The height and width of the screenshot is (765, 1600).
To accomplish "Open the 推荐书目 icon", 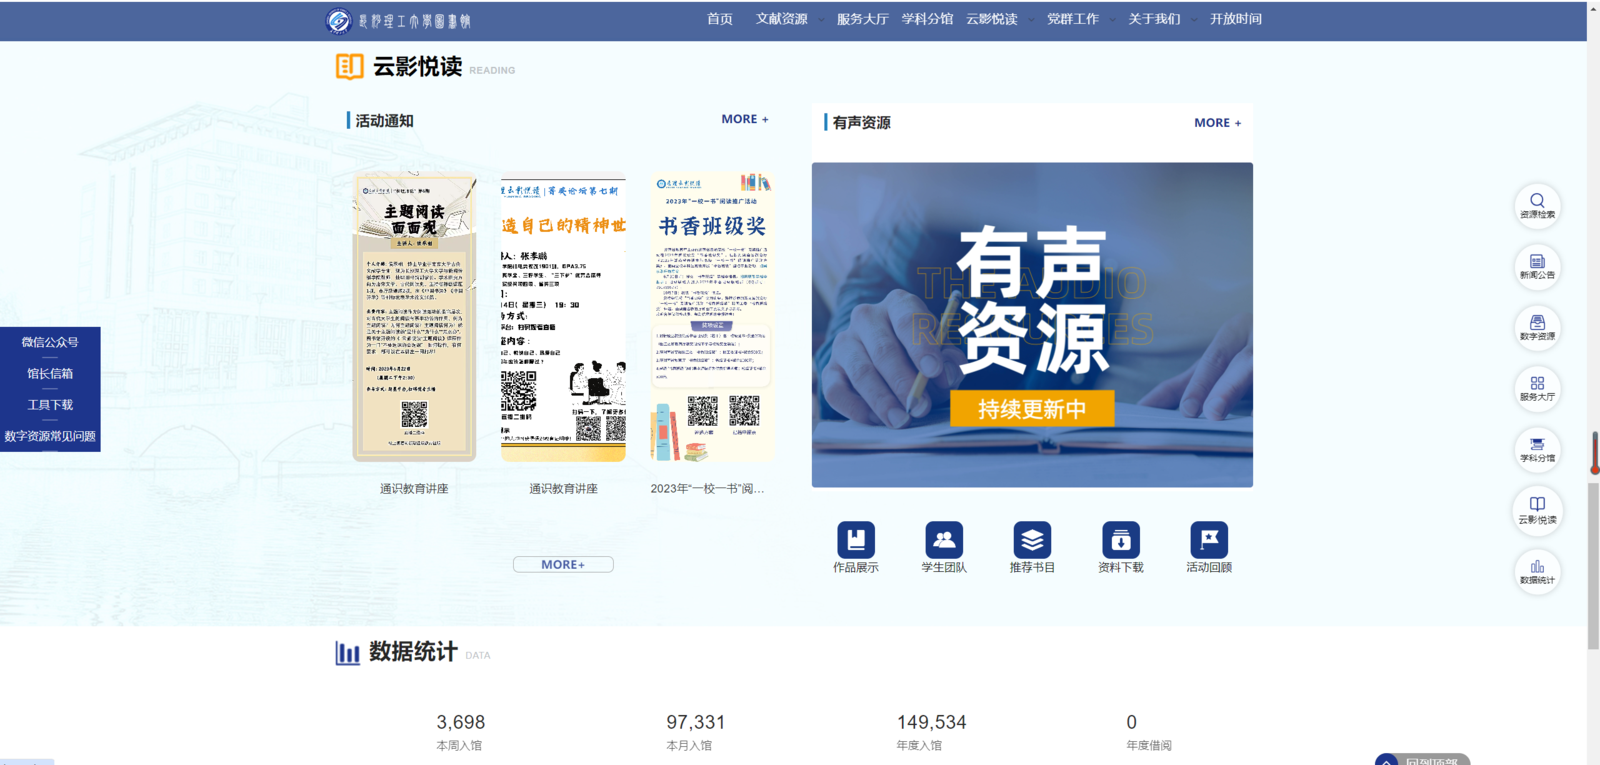I will click(1032, 540).
